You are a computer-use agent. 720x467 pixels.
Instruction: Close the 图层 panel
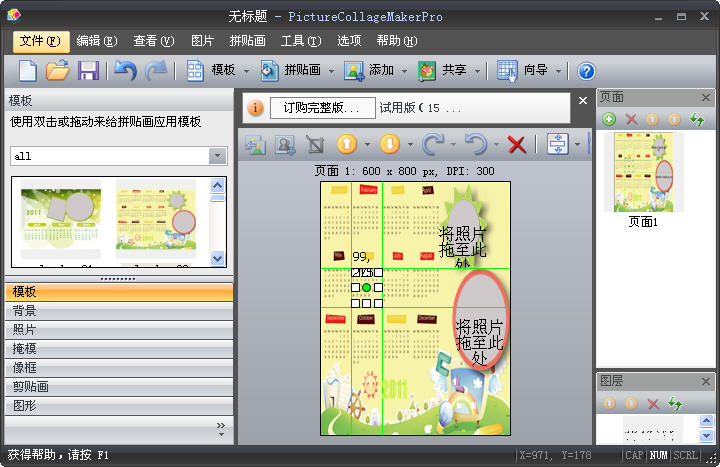point(706,381)
